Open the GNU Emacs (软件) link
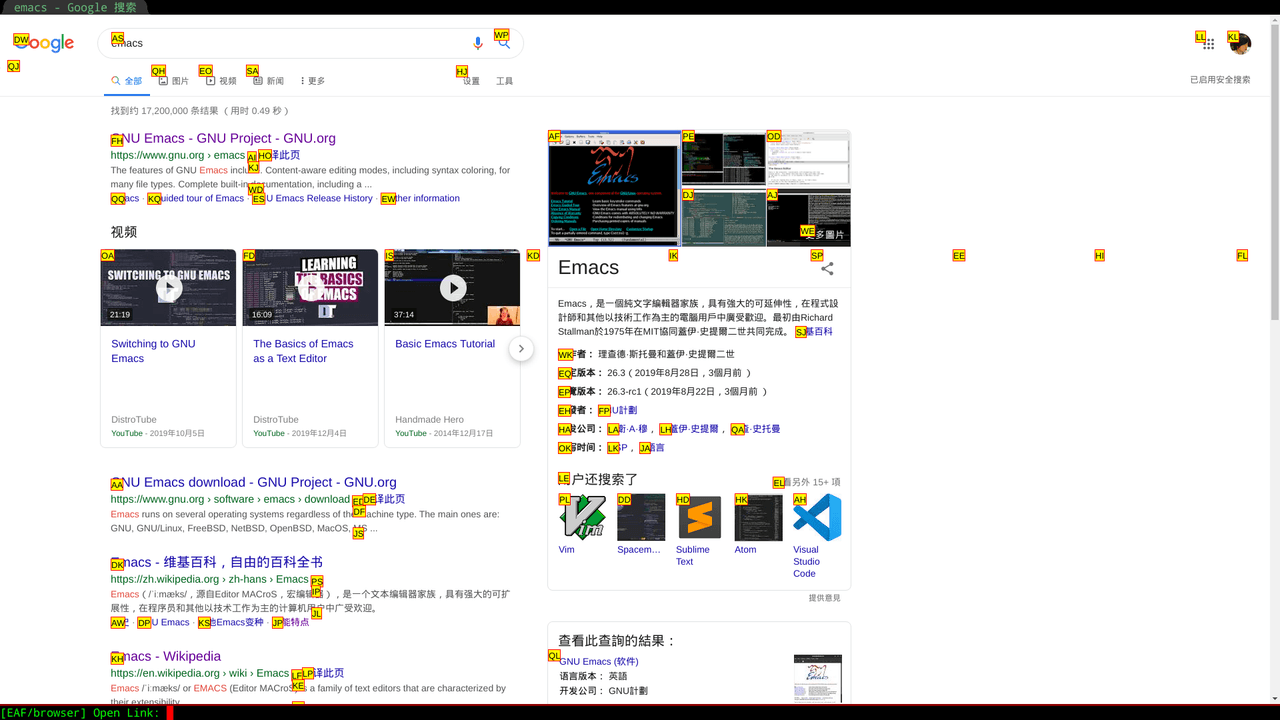1280x720 pixels. (599, 661)
